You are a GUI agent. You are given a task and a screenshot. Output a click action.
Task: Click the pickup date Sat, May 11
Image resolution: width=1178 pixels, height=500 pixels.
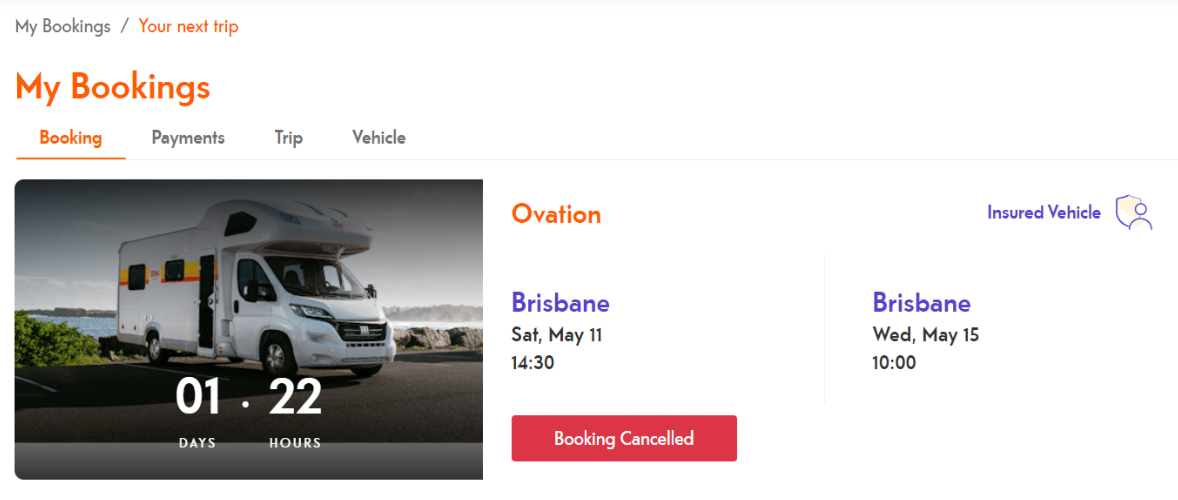(x=557, y=335)
